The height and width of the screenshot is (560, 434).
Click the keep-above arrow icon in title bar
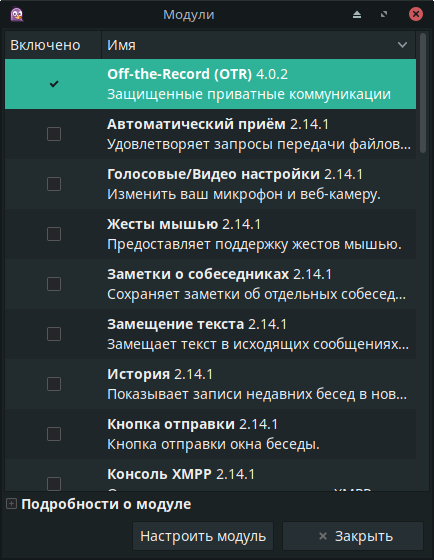357,15
